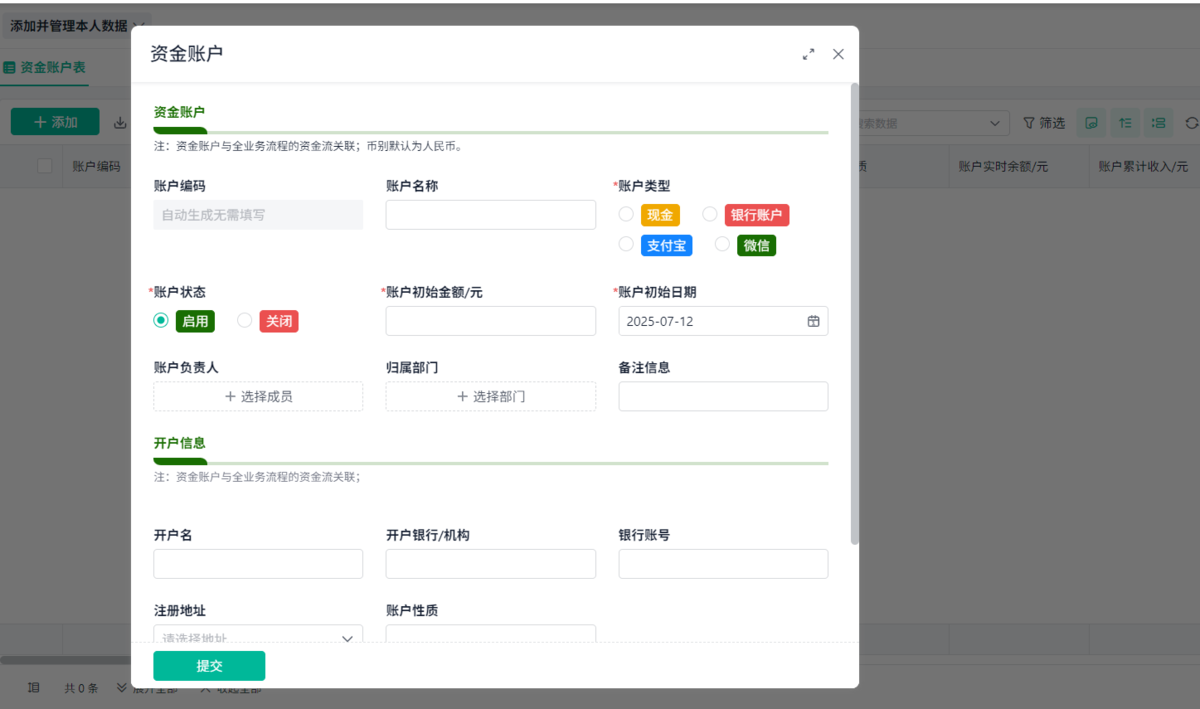Click the 开户名 input field
This screenshot has width=1200, height=709.
pyautogui.click(x=258, y=563)
